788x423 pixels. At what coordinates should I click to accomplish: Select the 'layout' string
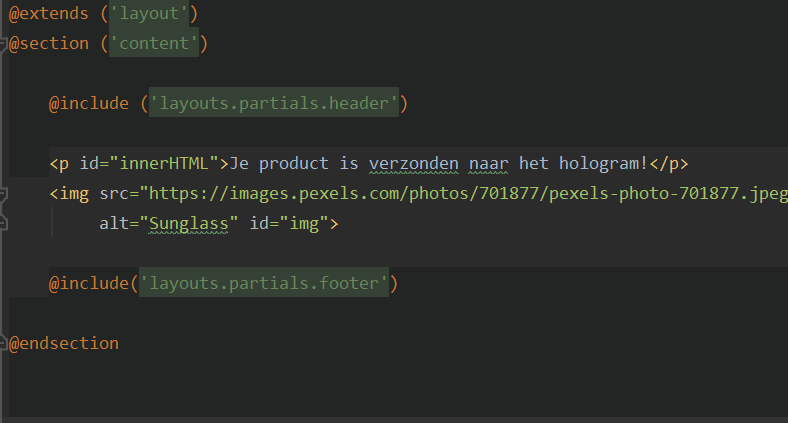coord(149,14)
